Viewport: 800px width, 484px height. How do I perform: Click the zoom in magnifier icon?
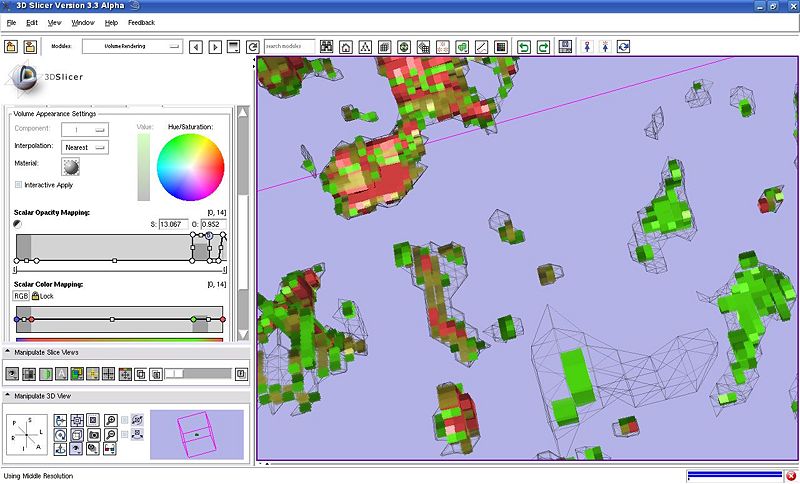coord(111,421)
